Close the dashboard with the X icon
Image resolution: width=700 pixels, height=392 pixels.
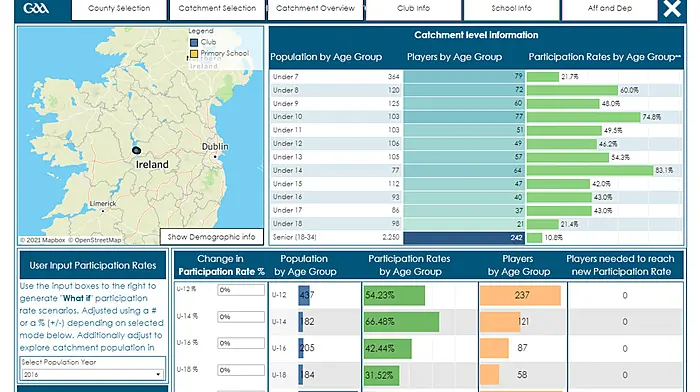pos(672,8)
